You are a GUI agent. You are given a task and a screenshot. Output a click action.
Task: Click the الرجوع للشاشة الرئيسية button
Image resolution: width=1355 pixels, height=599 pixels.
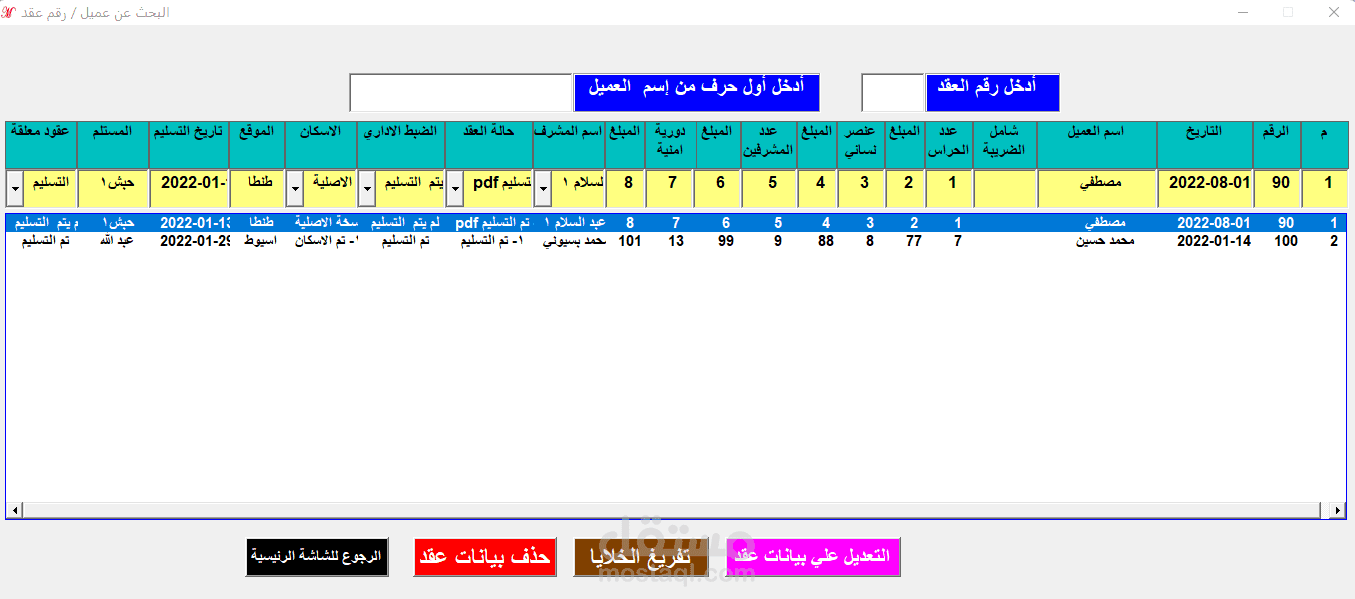[317, 557]
